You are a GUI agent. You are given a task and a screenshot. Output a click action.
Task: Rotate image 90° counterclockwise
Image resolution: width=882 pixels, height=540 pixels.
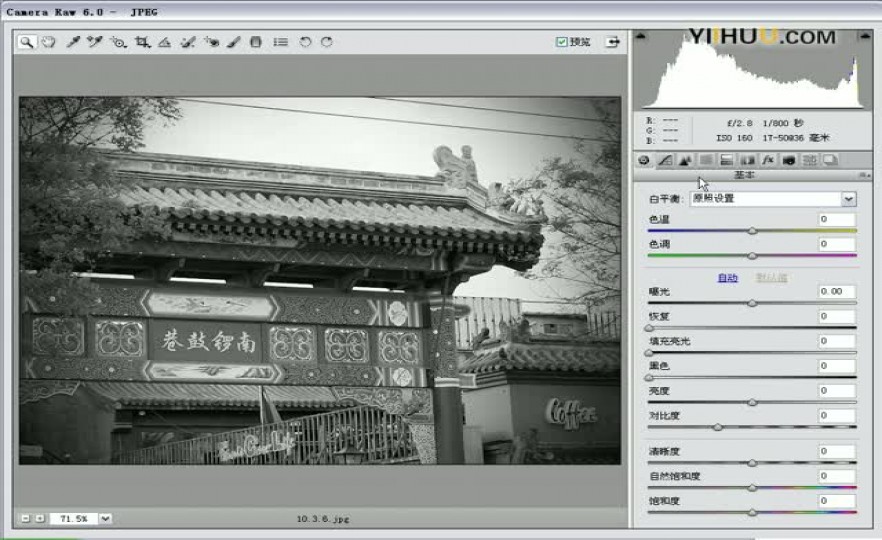pyautogui.click(x=305, y=42)
